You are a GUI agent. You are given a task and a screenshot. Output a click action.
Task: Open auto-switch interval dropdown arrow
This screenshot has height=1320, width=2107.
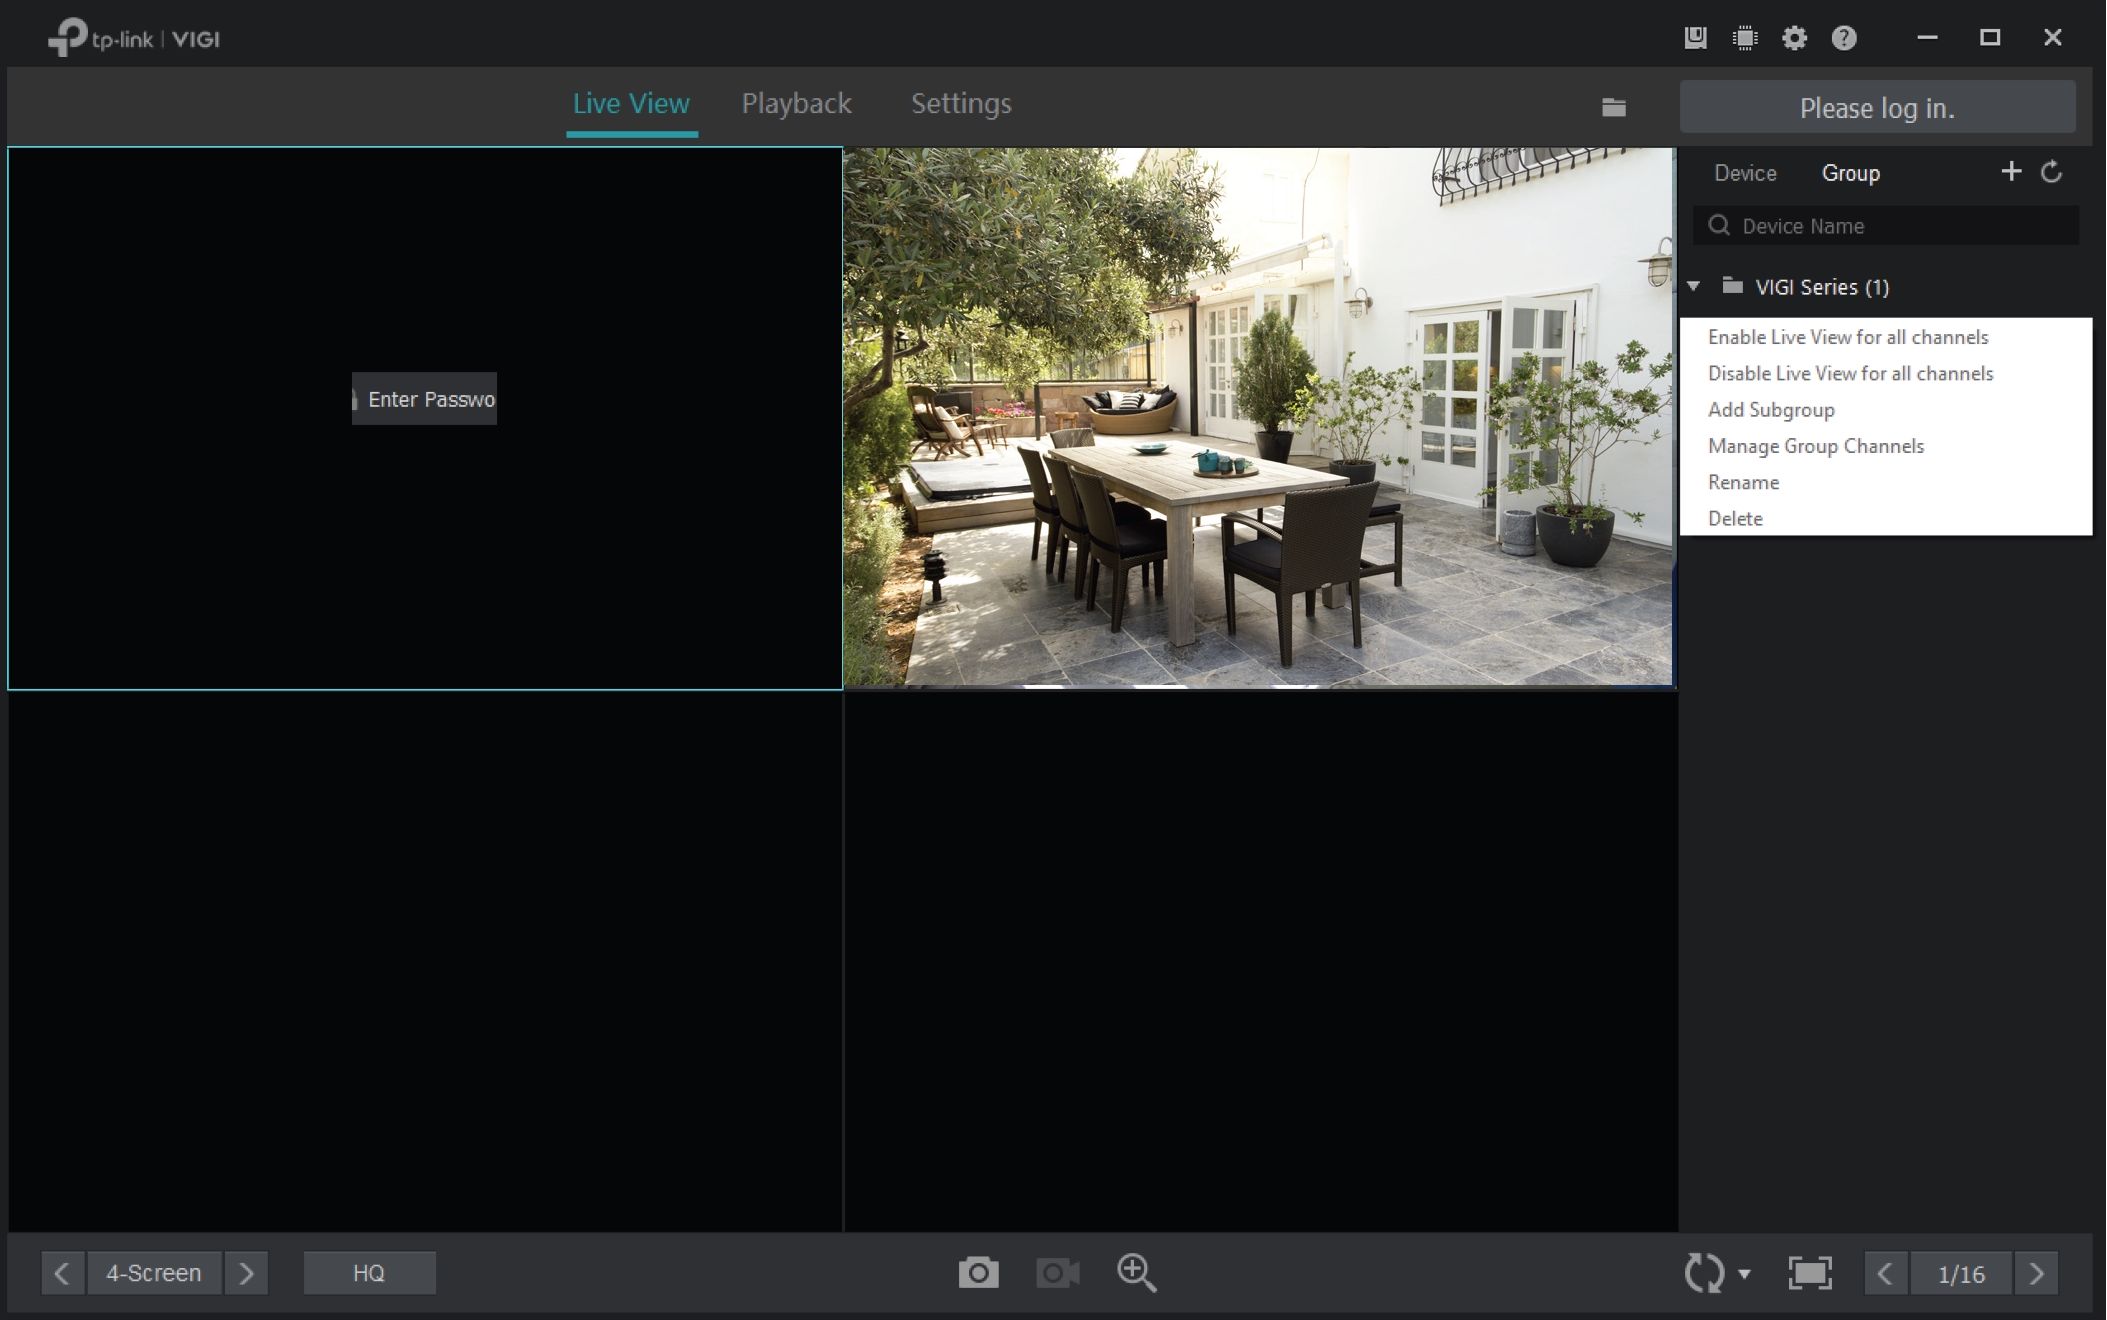pyautogui.click(x=1744, y=1274)
